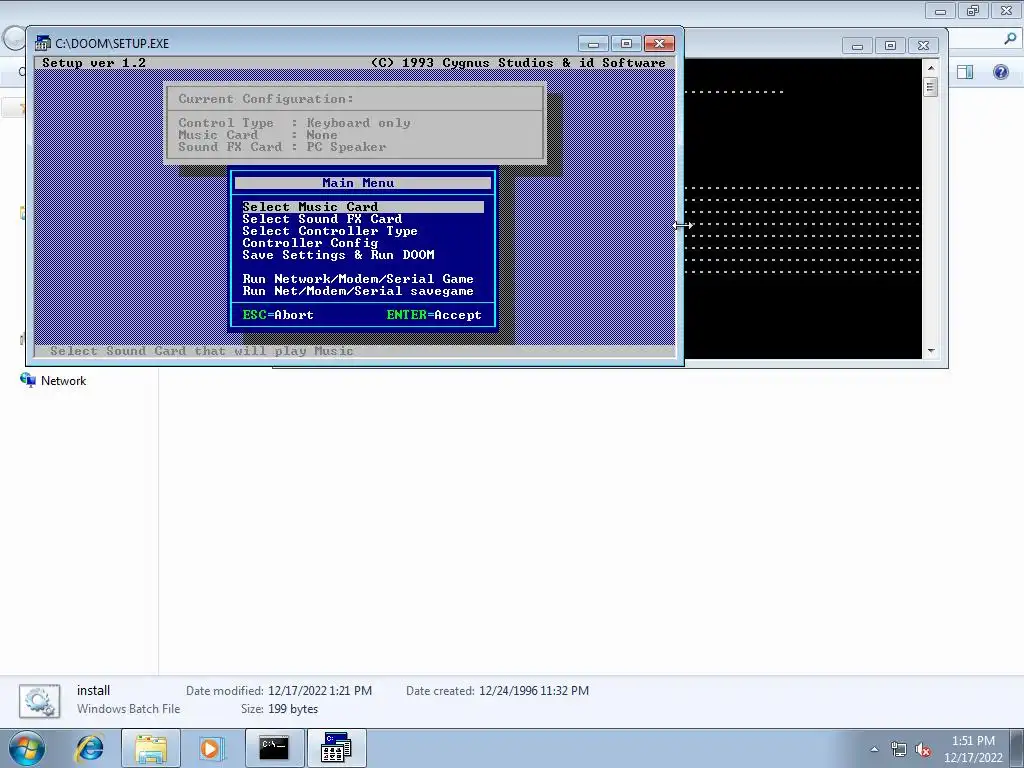Click muted volume tray icon

point(923,750)
